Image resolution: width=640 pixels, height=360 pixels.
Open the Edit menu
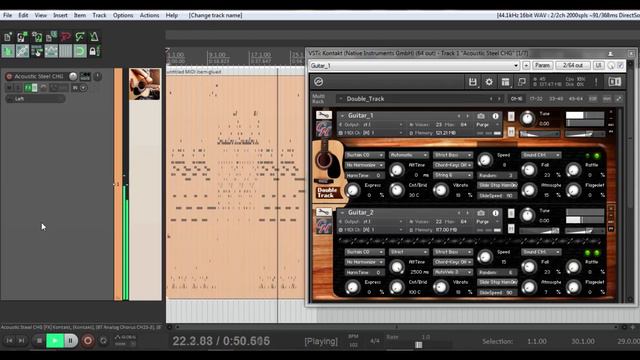23,16
